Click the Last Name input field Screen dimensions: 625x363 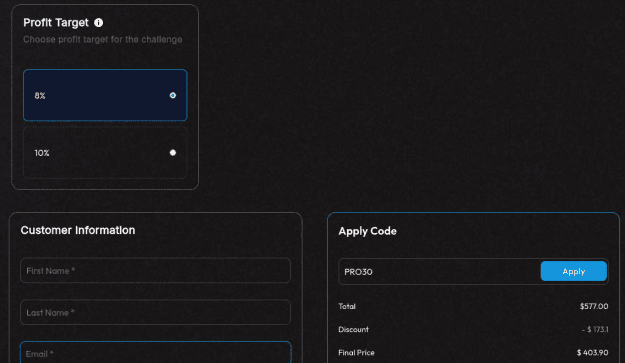click(x=155, y=312)
